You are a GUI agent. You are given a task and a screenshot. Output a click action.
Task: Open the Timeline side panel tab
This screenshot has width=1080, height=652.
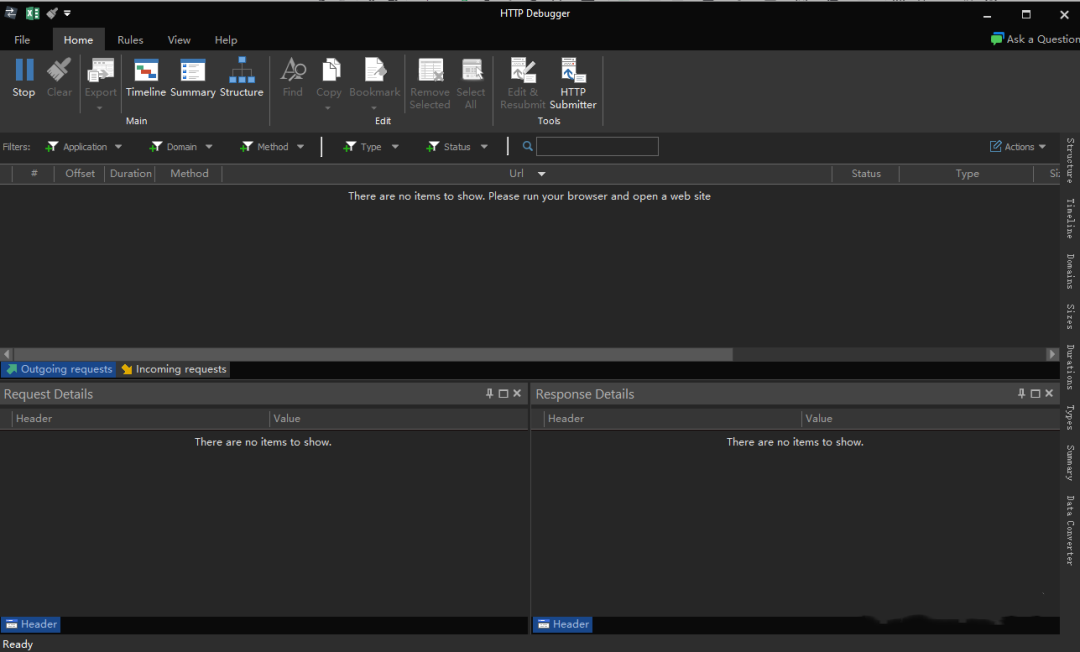(x=1070, y=218)
